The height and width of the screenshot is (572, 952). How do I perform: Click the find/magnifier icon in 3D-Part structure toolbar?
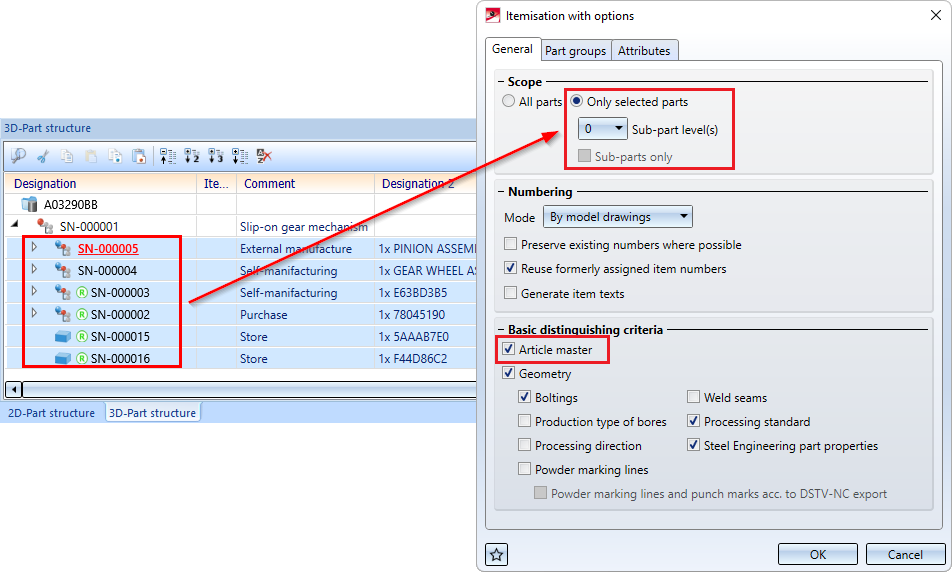pos(18,157)
